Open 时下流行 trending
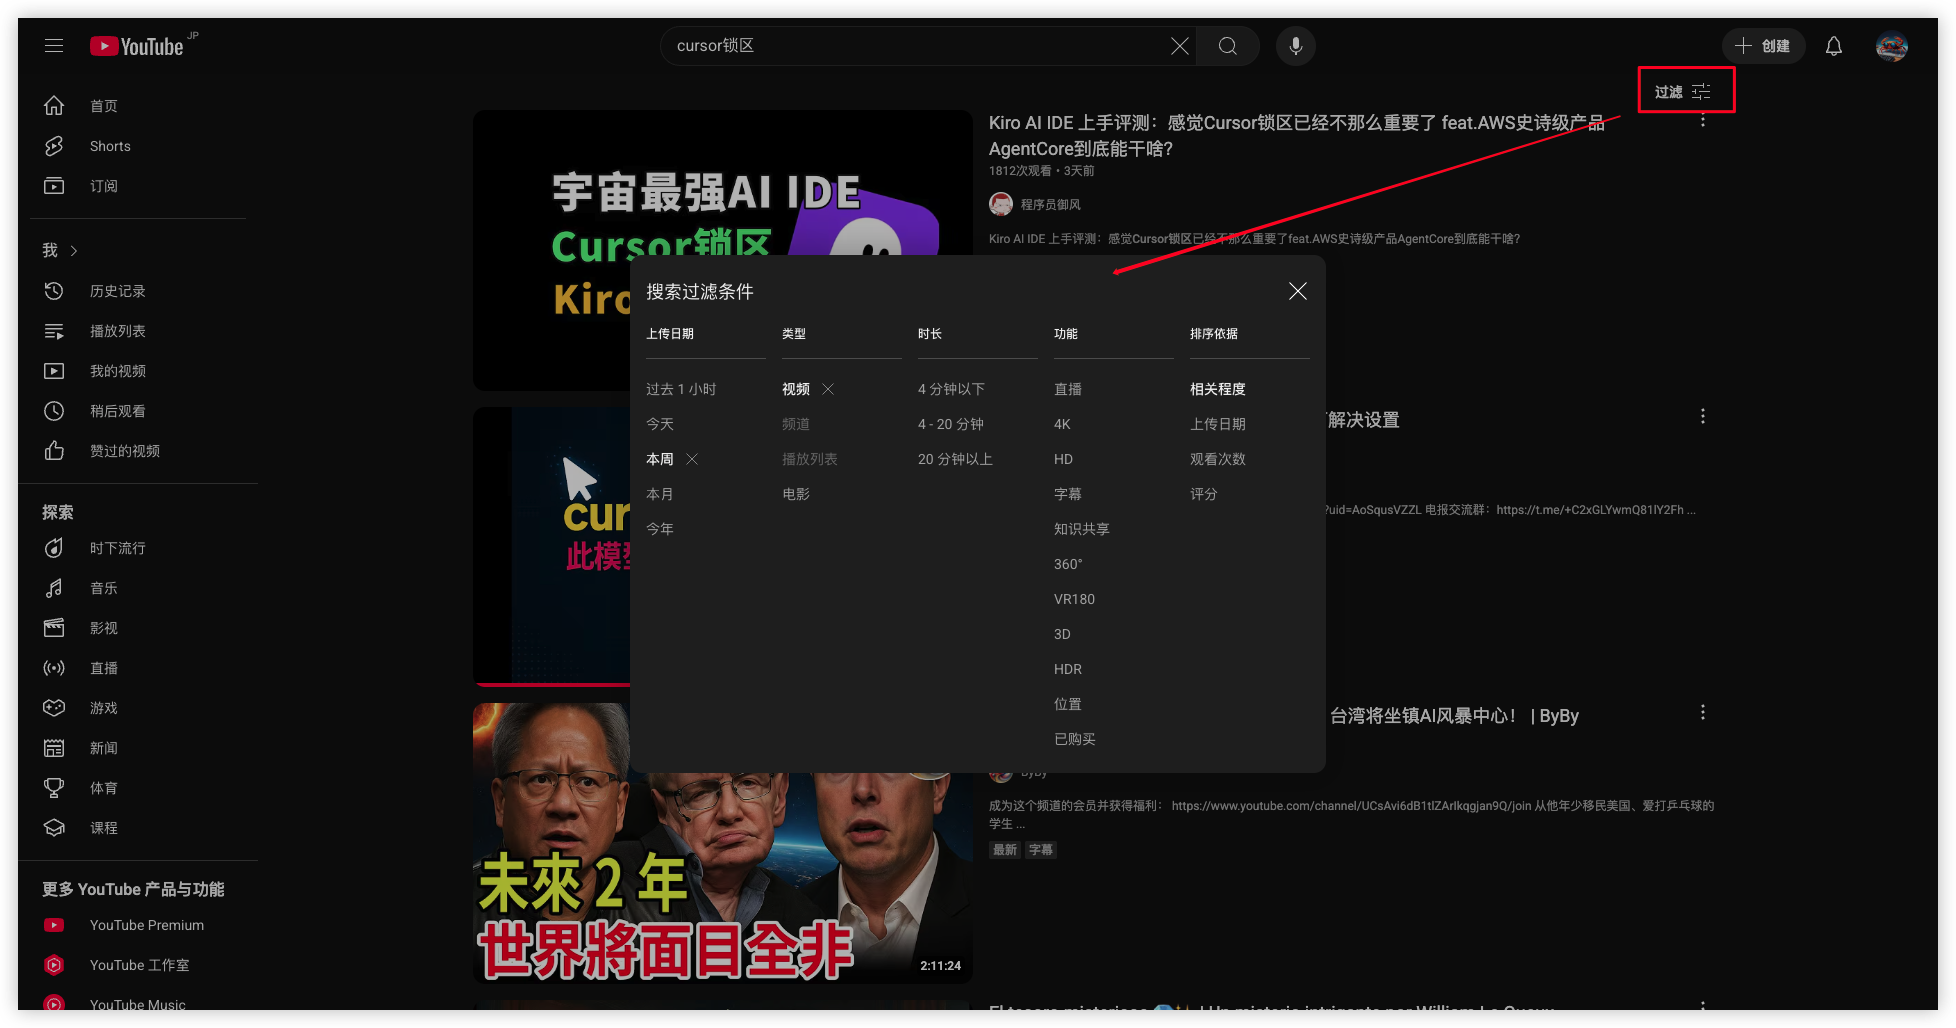Screen dimensions: 1956x1028 pos(138,548)
